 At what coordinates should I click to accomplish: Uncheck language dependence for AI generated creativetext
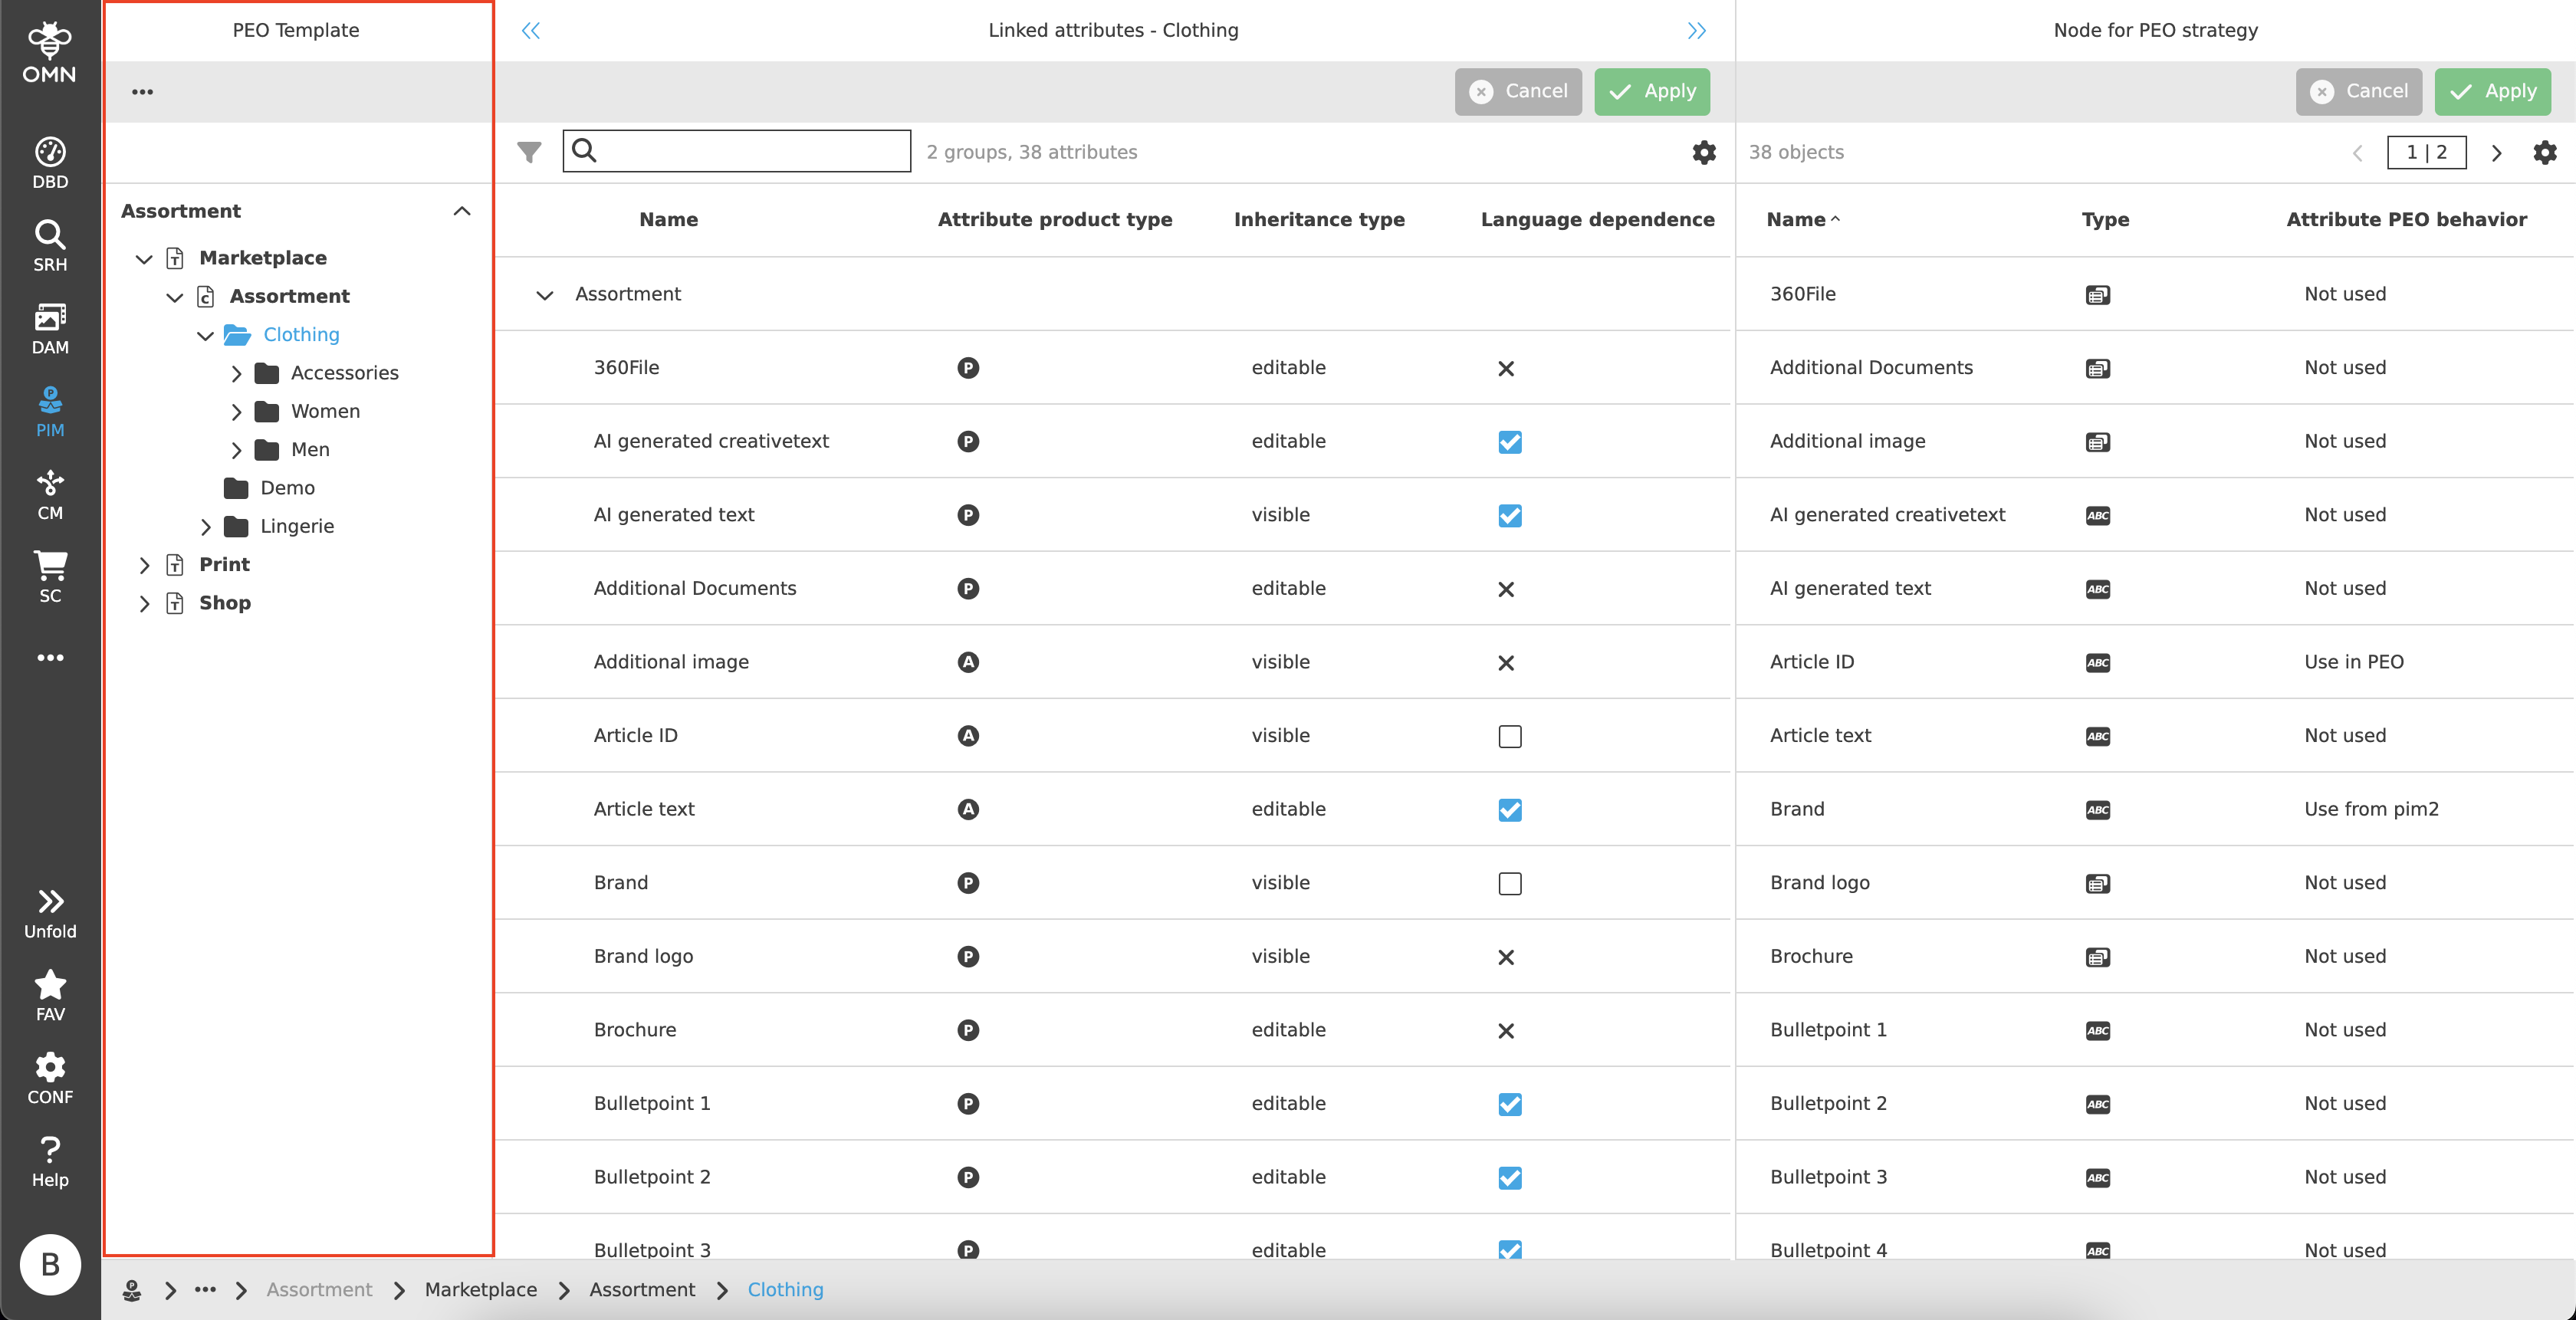(x=1509, y=442)
